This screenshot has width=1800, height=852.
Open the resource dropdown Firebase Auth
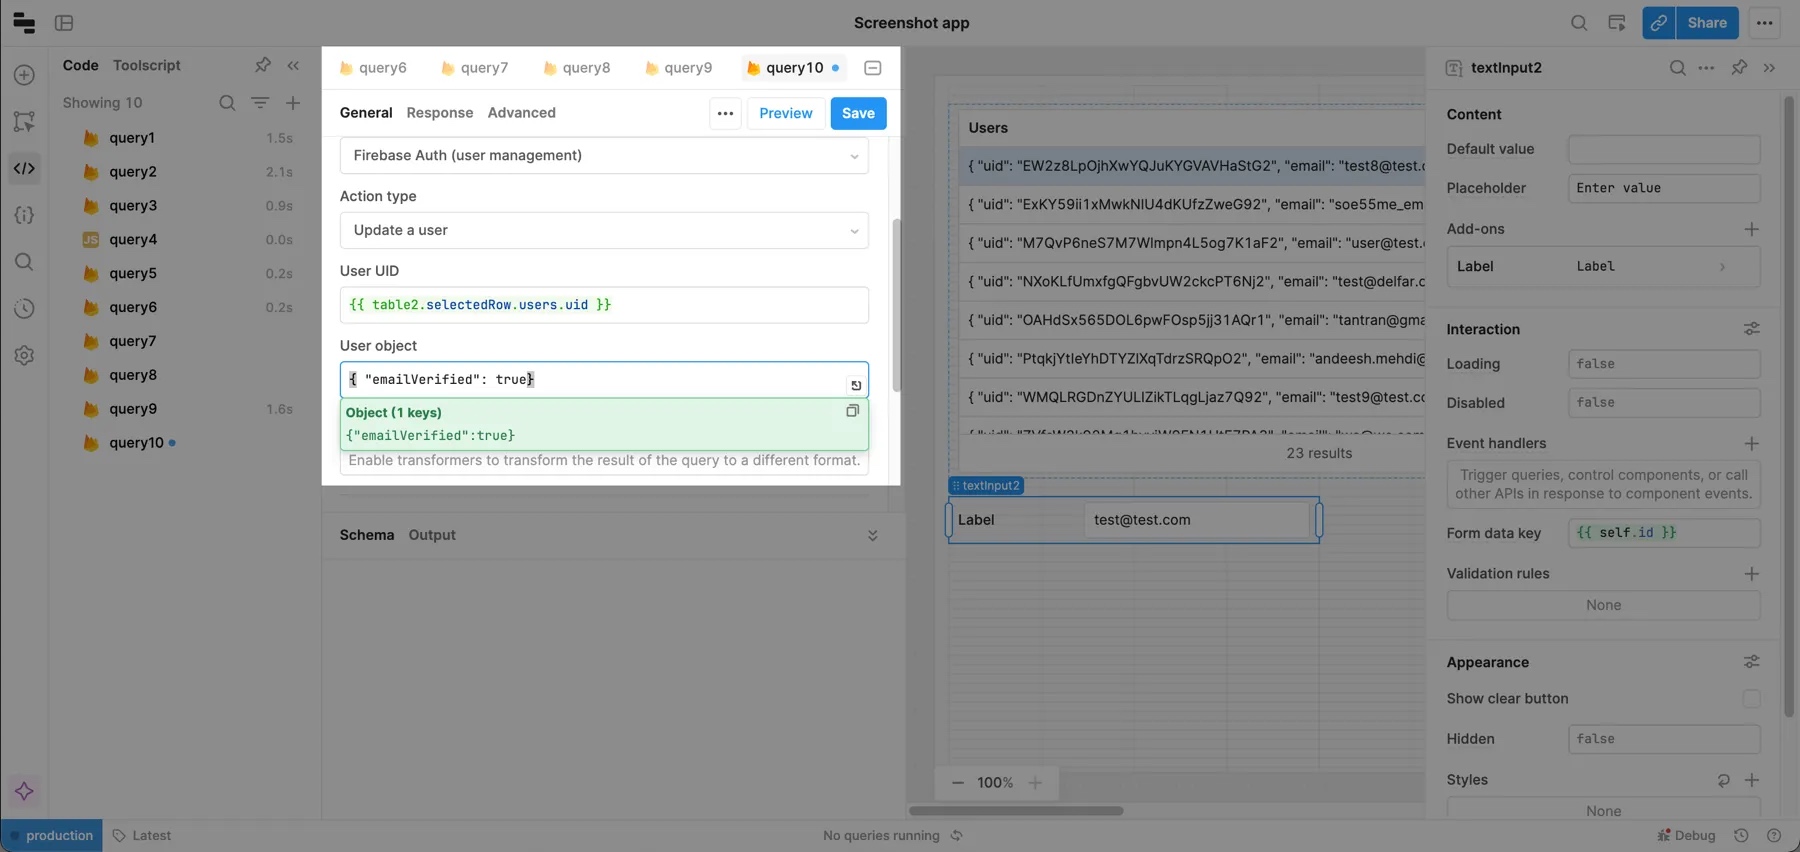[x=604, y=156]
